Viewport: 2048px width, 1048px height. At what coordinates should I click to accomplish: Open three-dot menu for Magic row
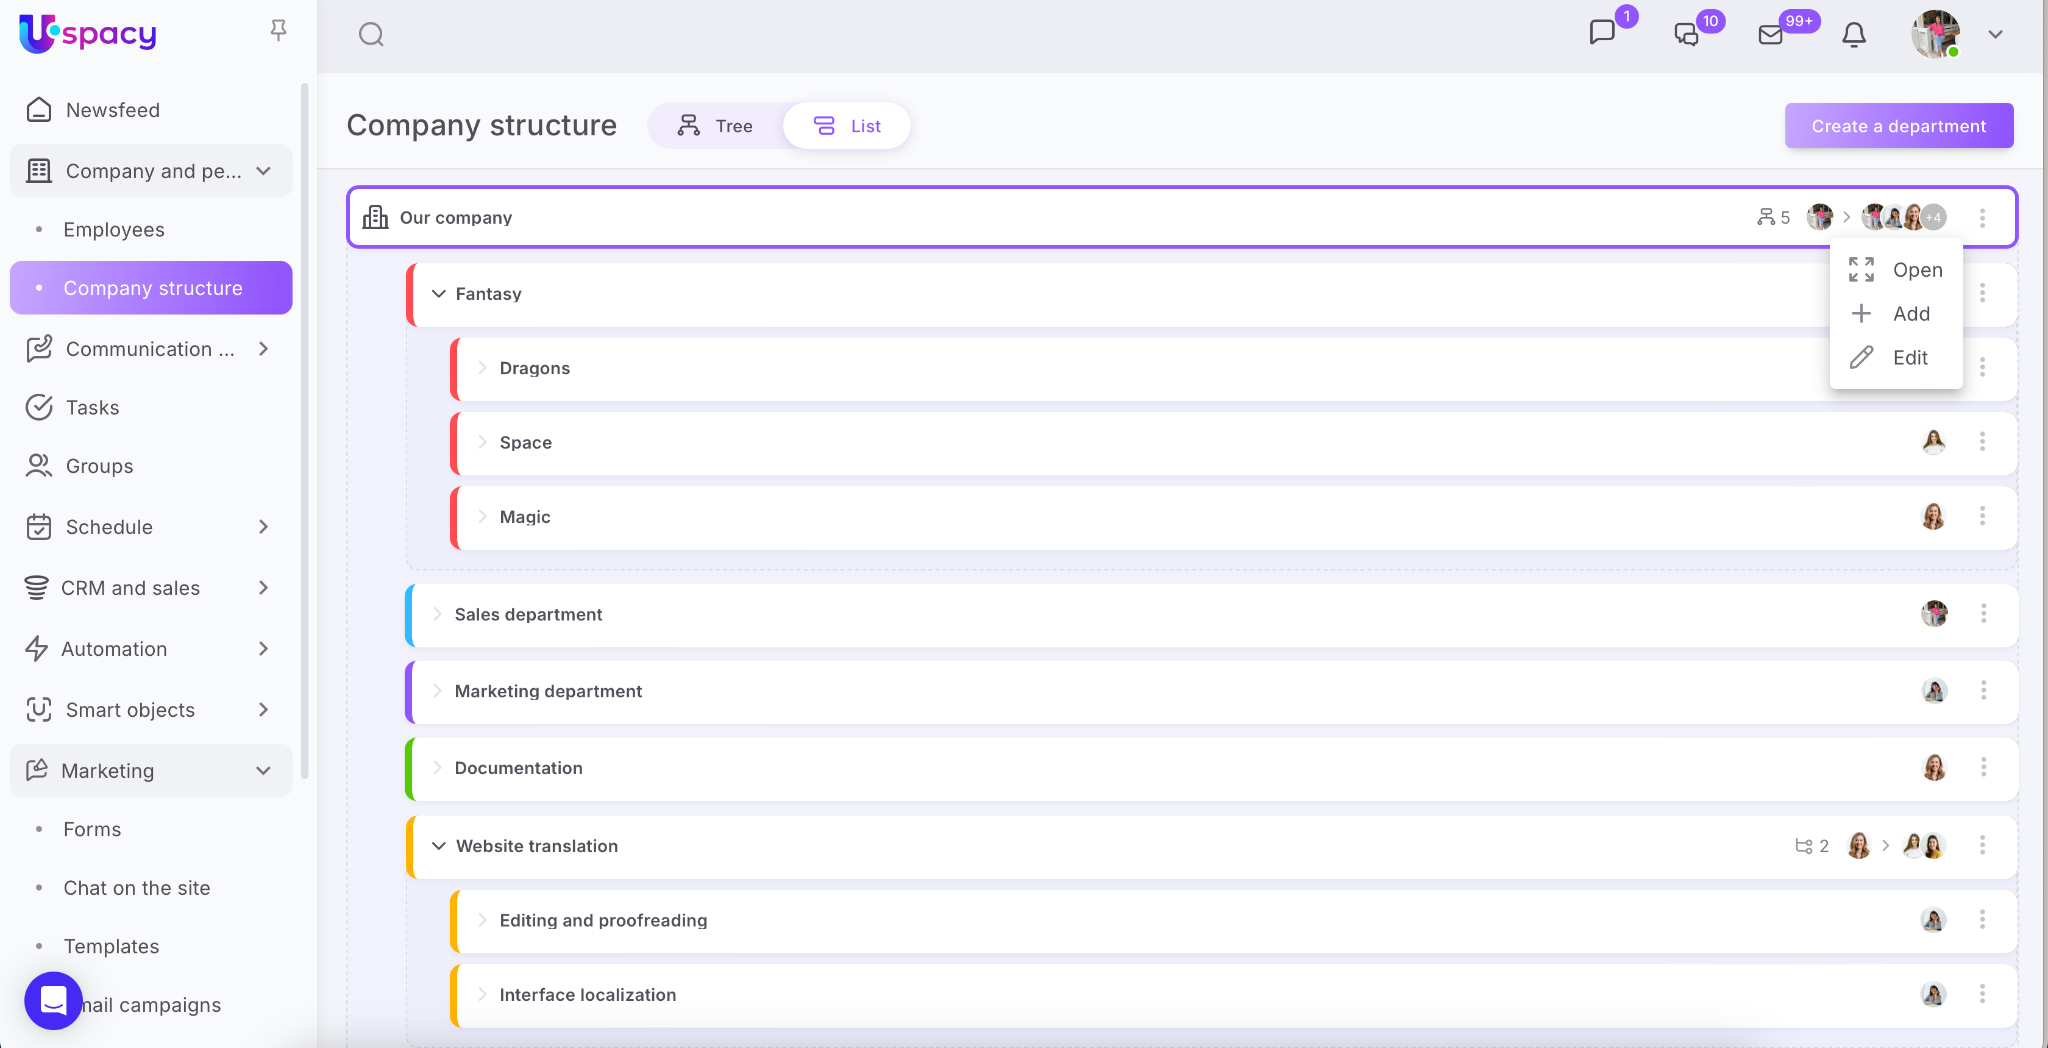[x=1982, y=517]
